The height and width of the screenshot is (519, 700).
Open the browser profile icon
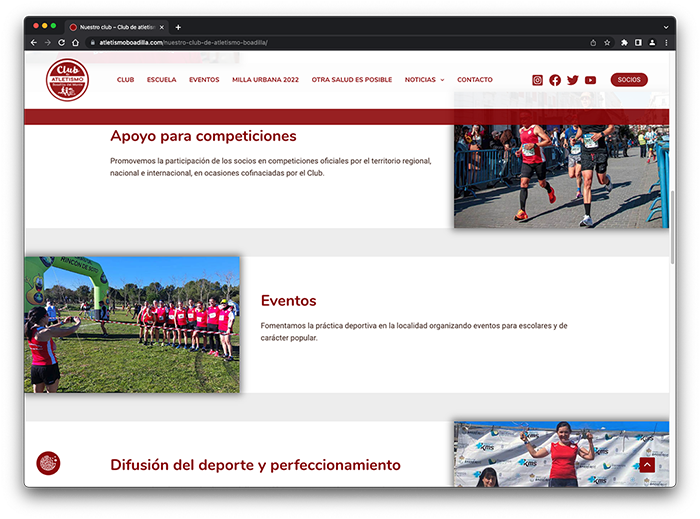(652, 42)
